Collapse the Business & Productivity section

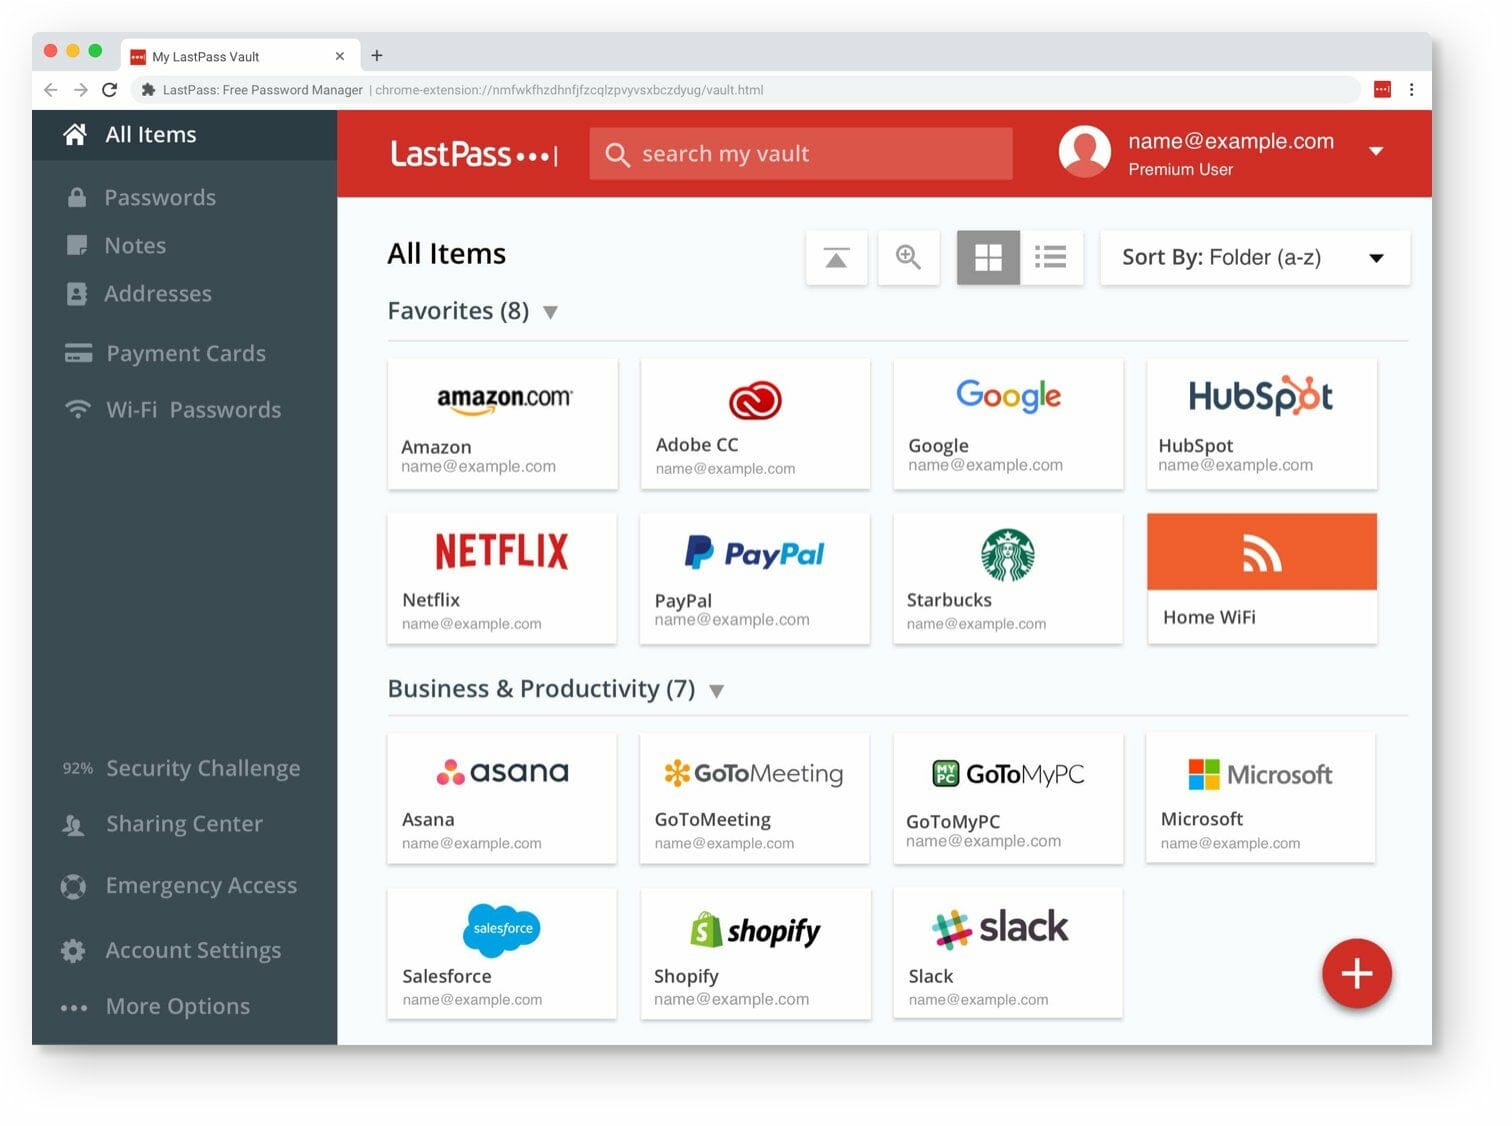point(716,690)
